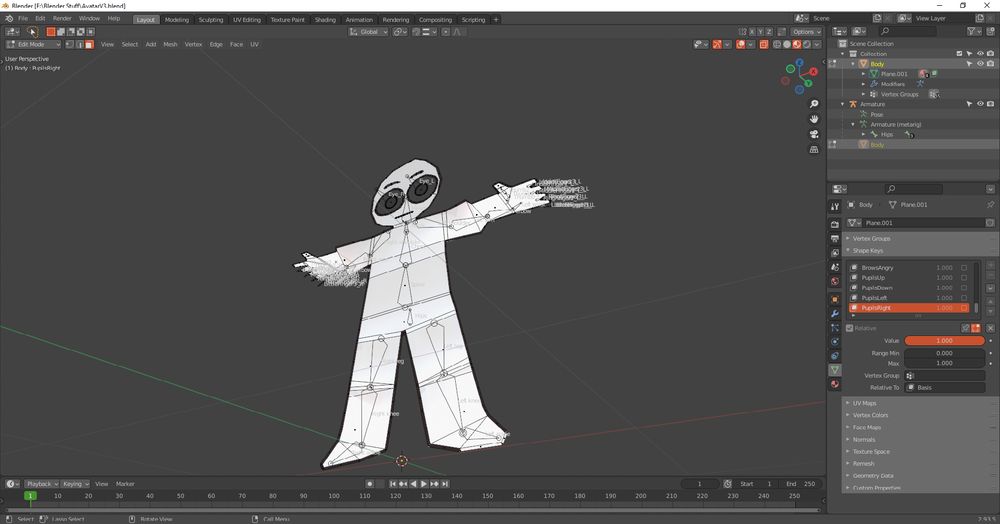
Task: Enable edge select mode
Action: point(79,45)
